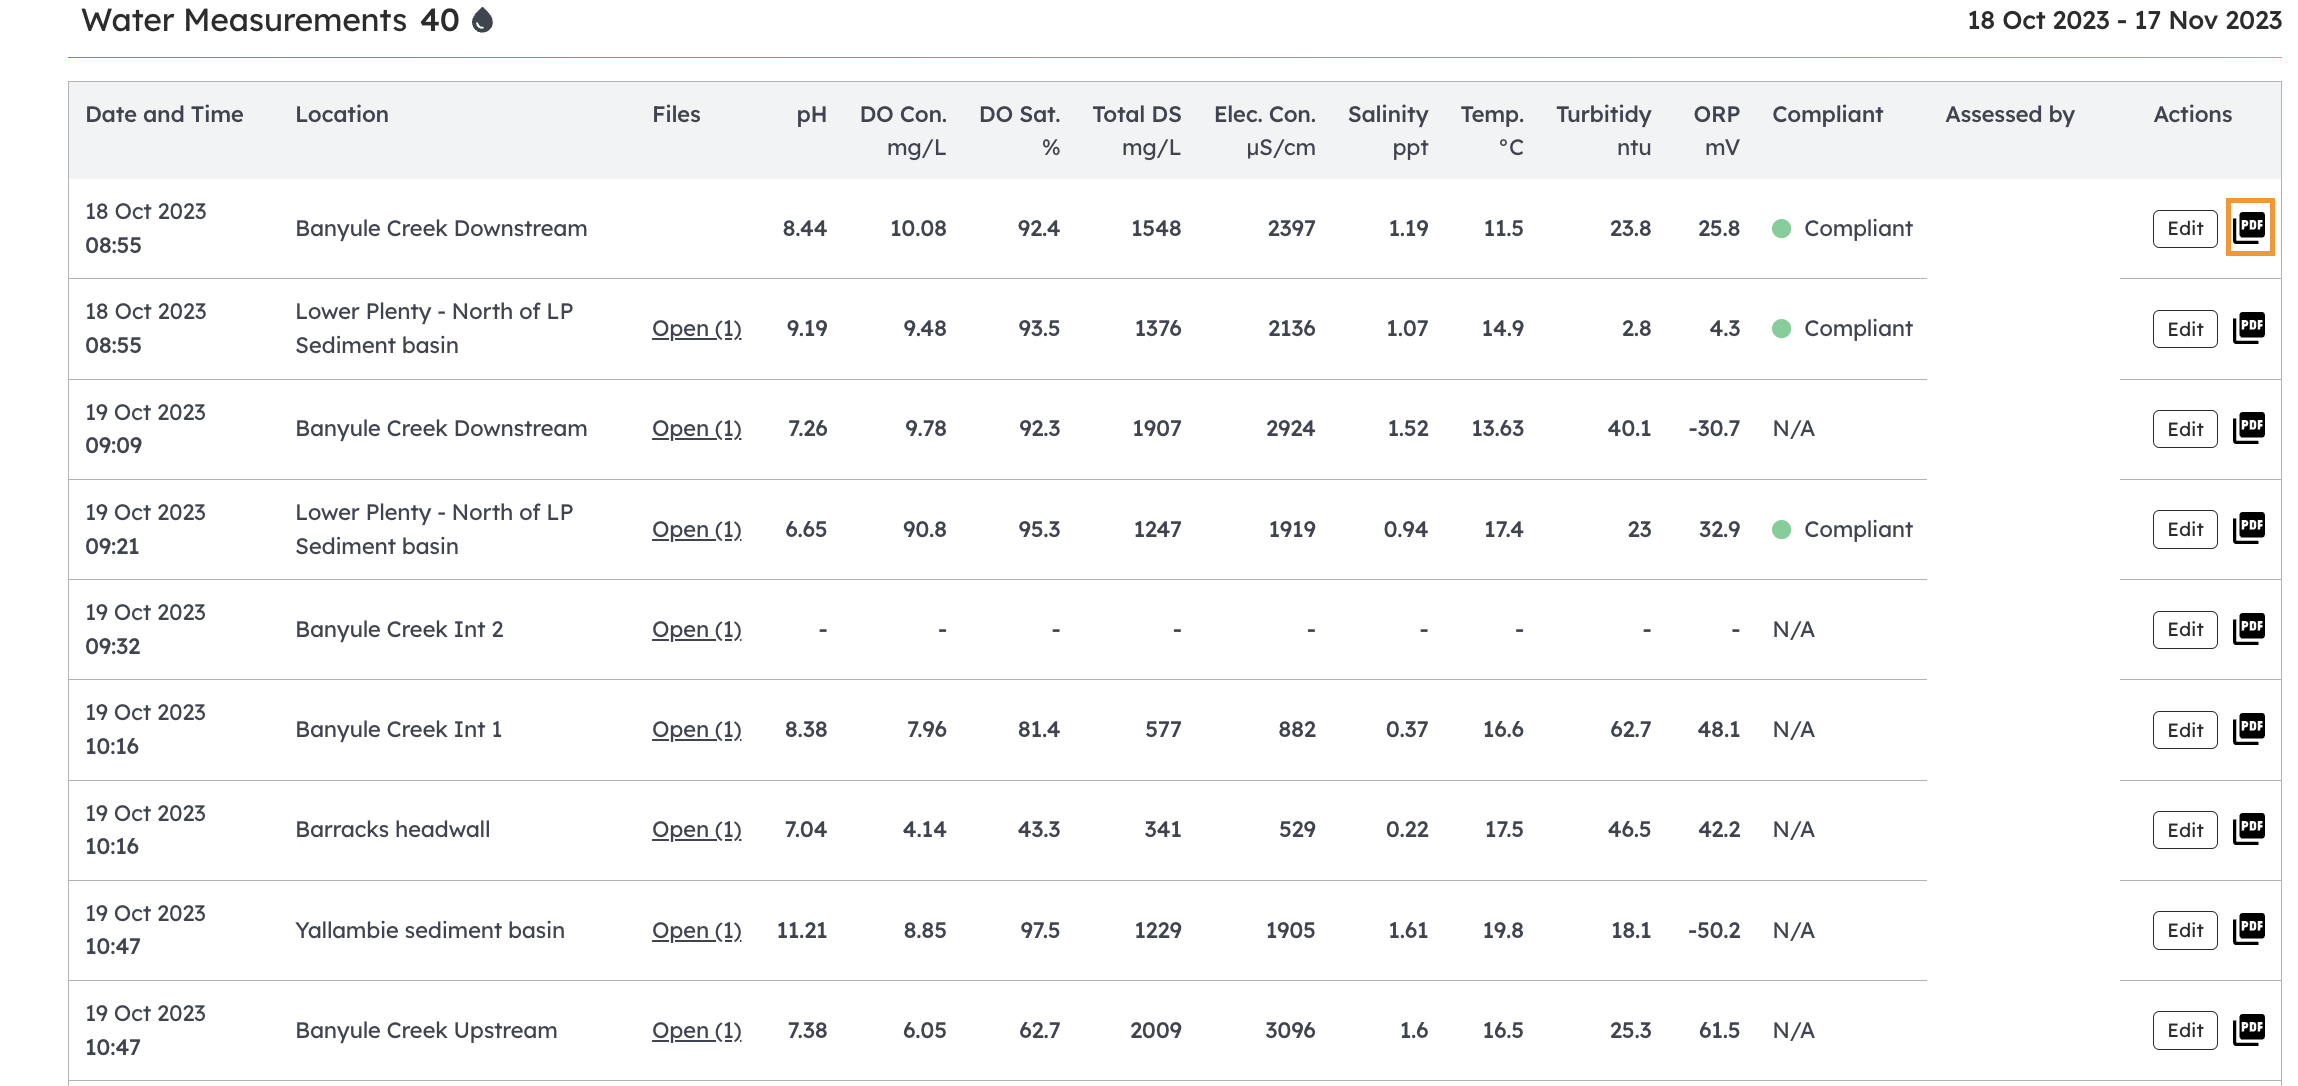This screenshot has width=2298, height=1086.
Task: Open file for Lower Plenty 18 Oct row
Action: click(x=696, y=328)
